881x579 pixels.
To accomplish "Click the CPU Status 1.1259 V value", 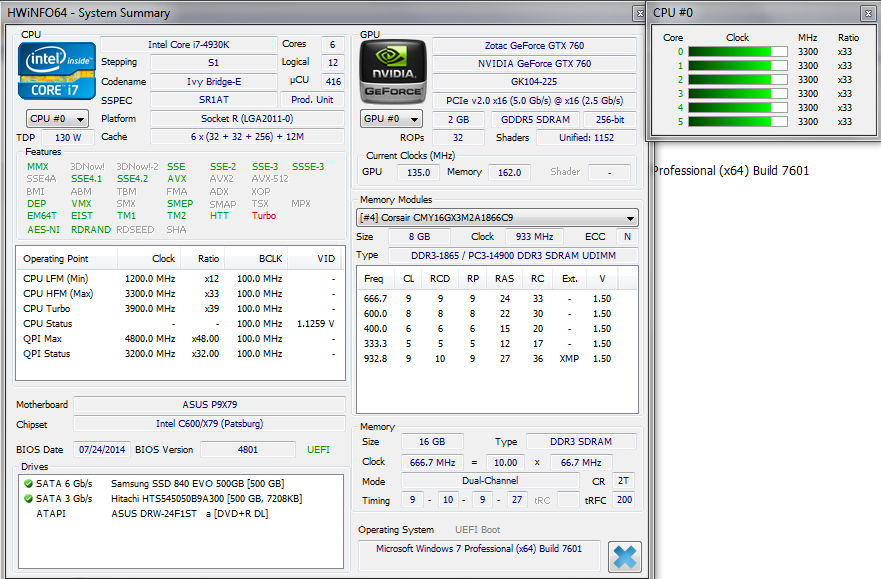I will [x=315, y=324].
